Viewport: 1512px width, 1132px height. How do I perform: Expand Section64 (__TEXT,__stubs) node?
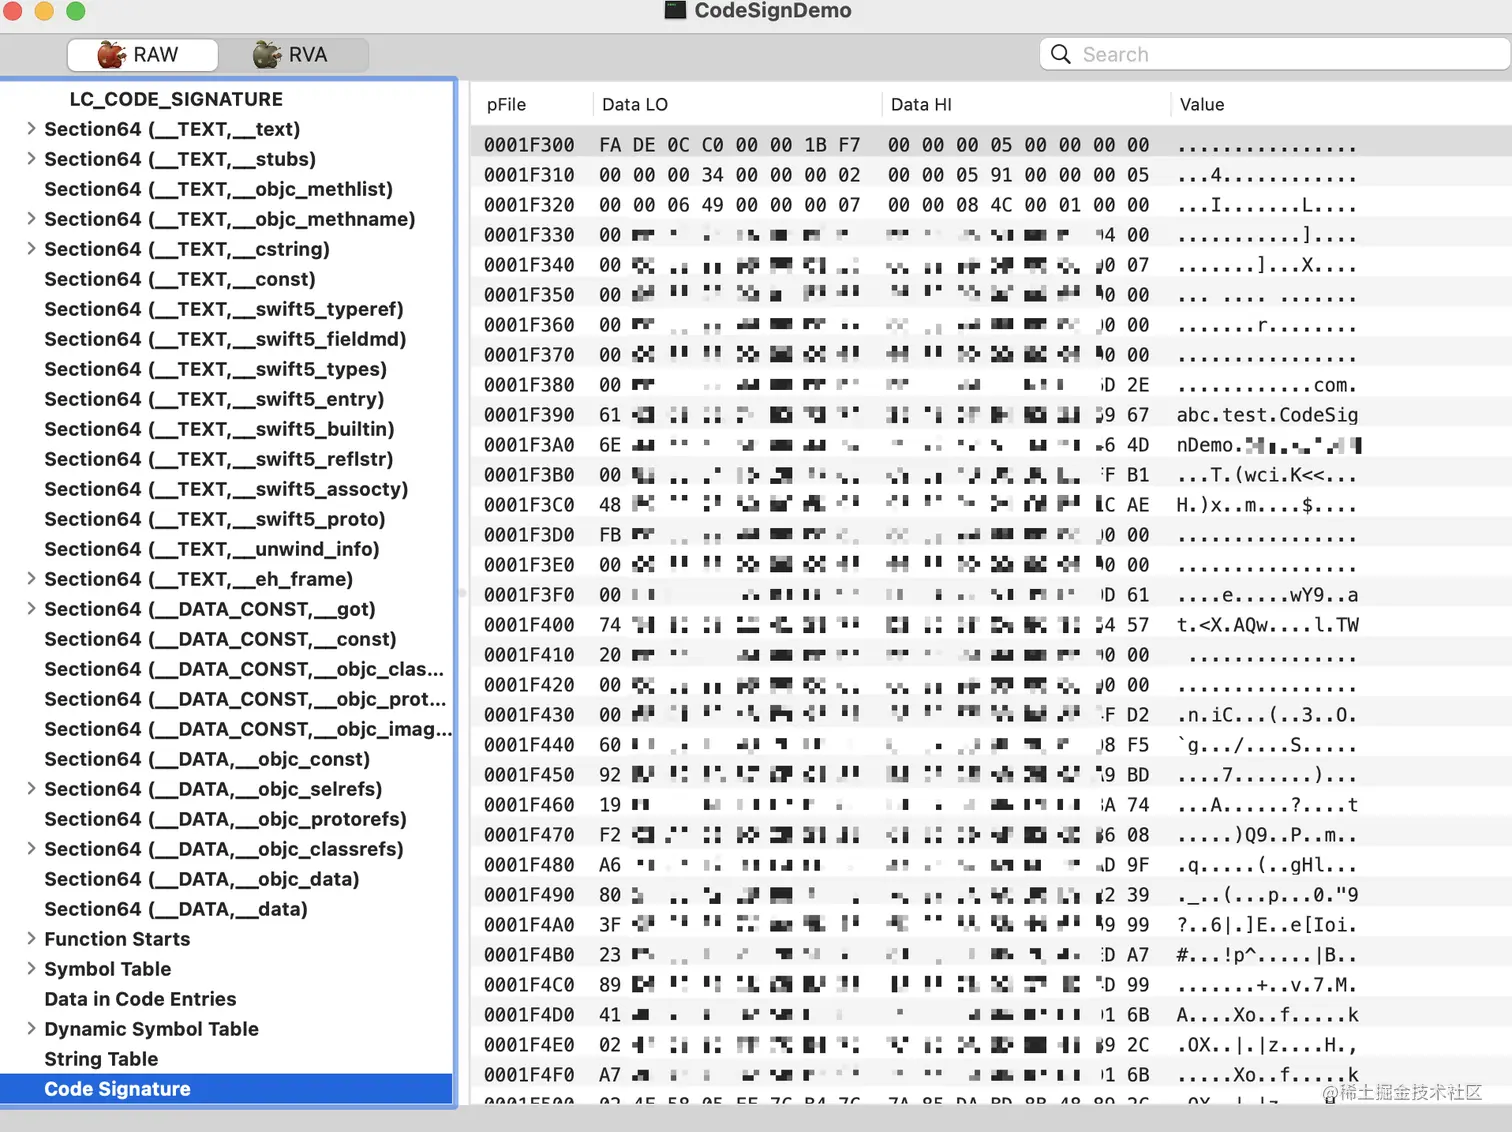coord(31,159)
